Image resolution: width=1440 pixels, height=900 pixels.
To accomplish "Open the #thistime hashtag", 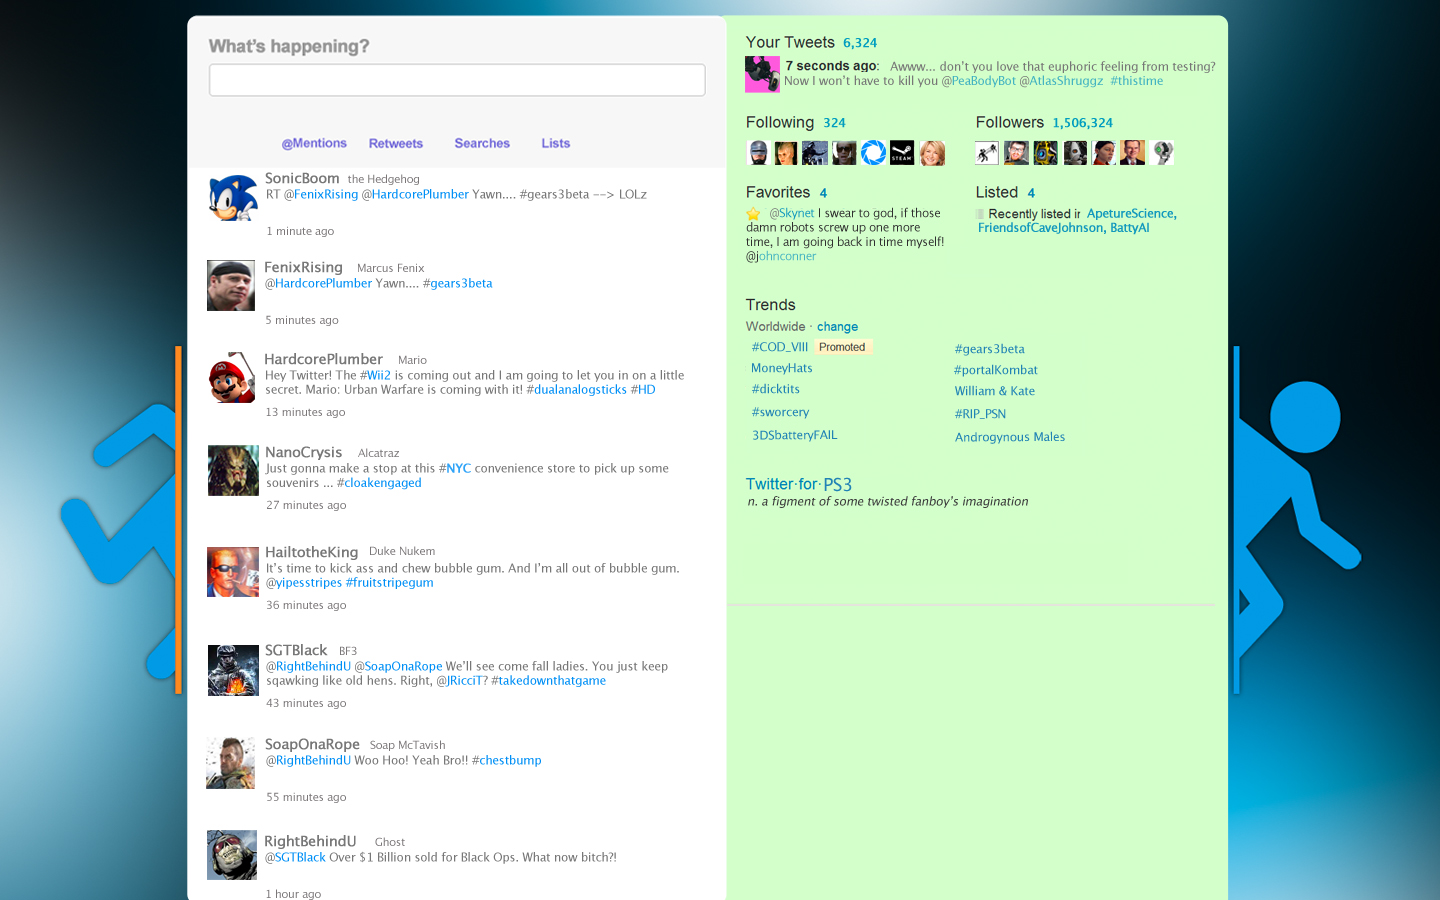I will 1137,81.
